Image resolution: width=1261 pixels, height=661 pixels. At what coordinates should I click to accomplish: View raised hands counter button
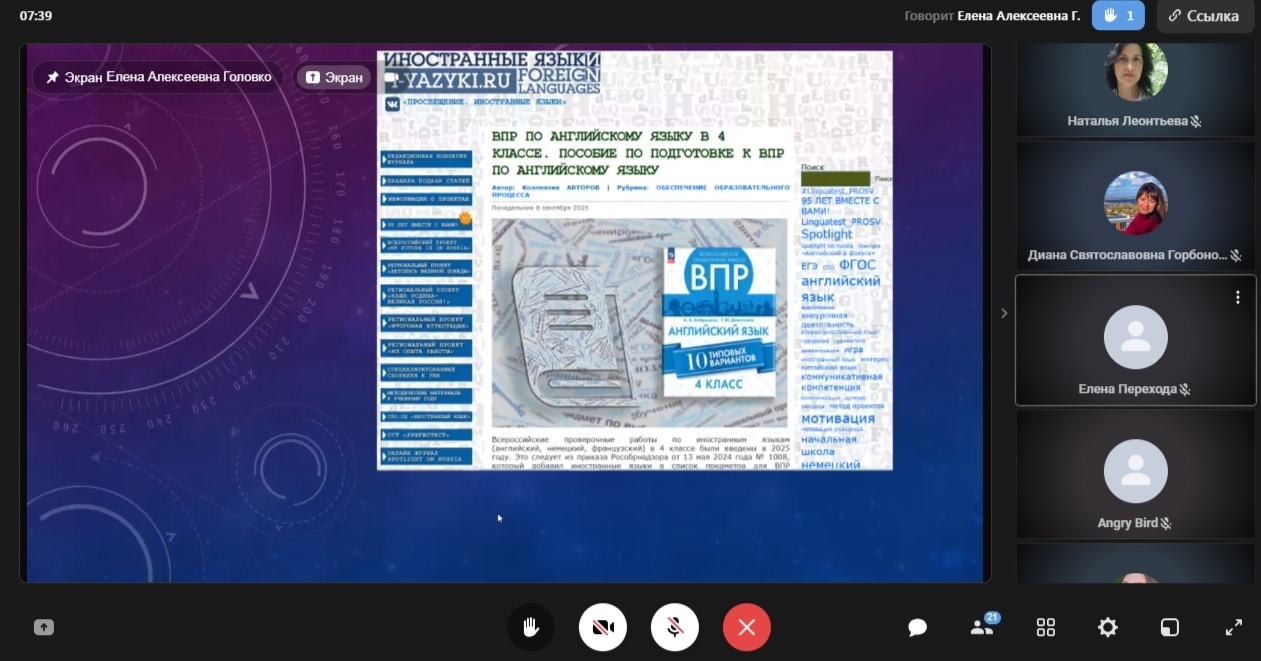[x=1117, y=16]
